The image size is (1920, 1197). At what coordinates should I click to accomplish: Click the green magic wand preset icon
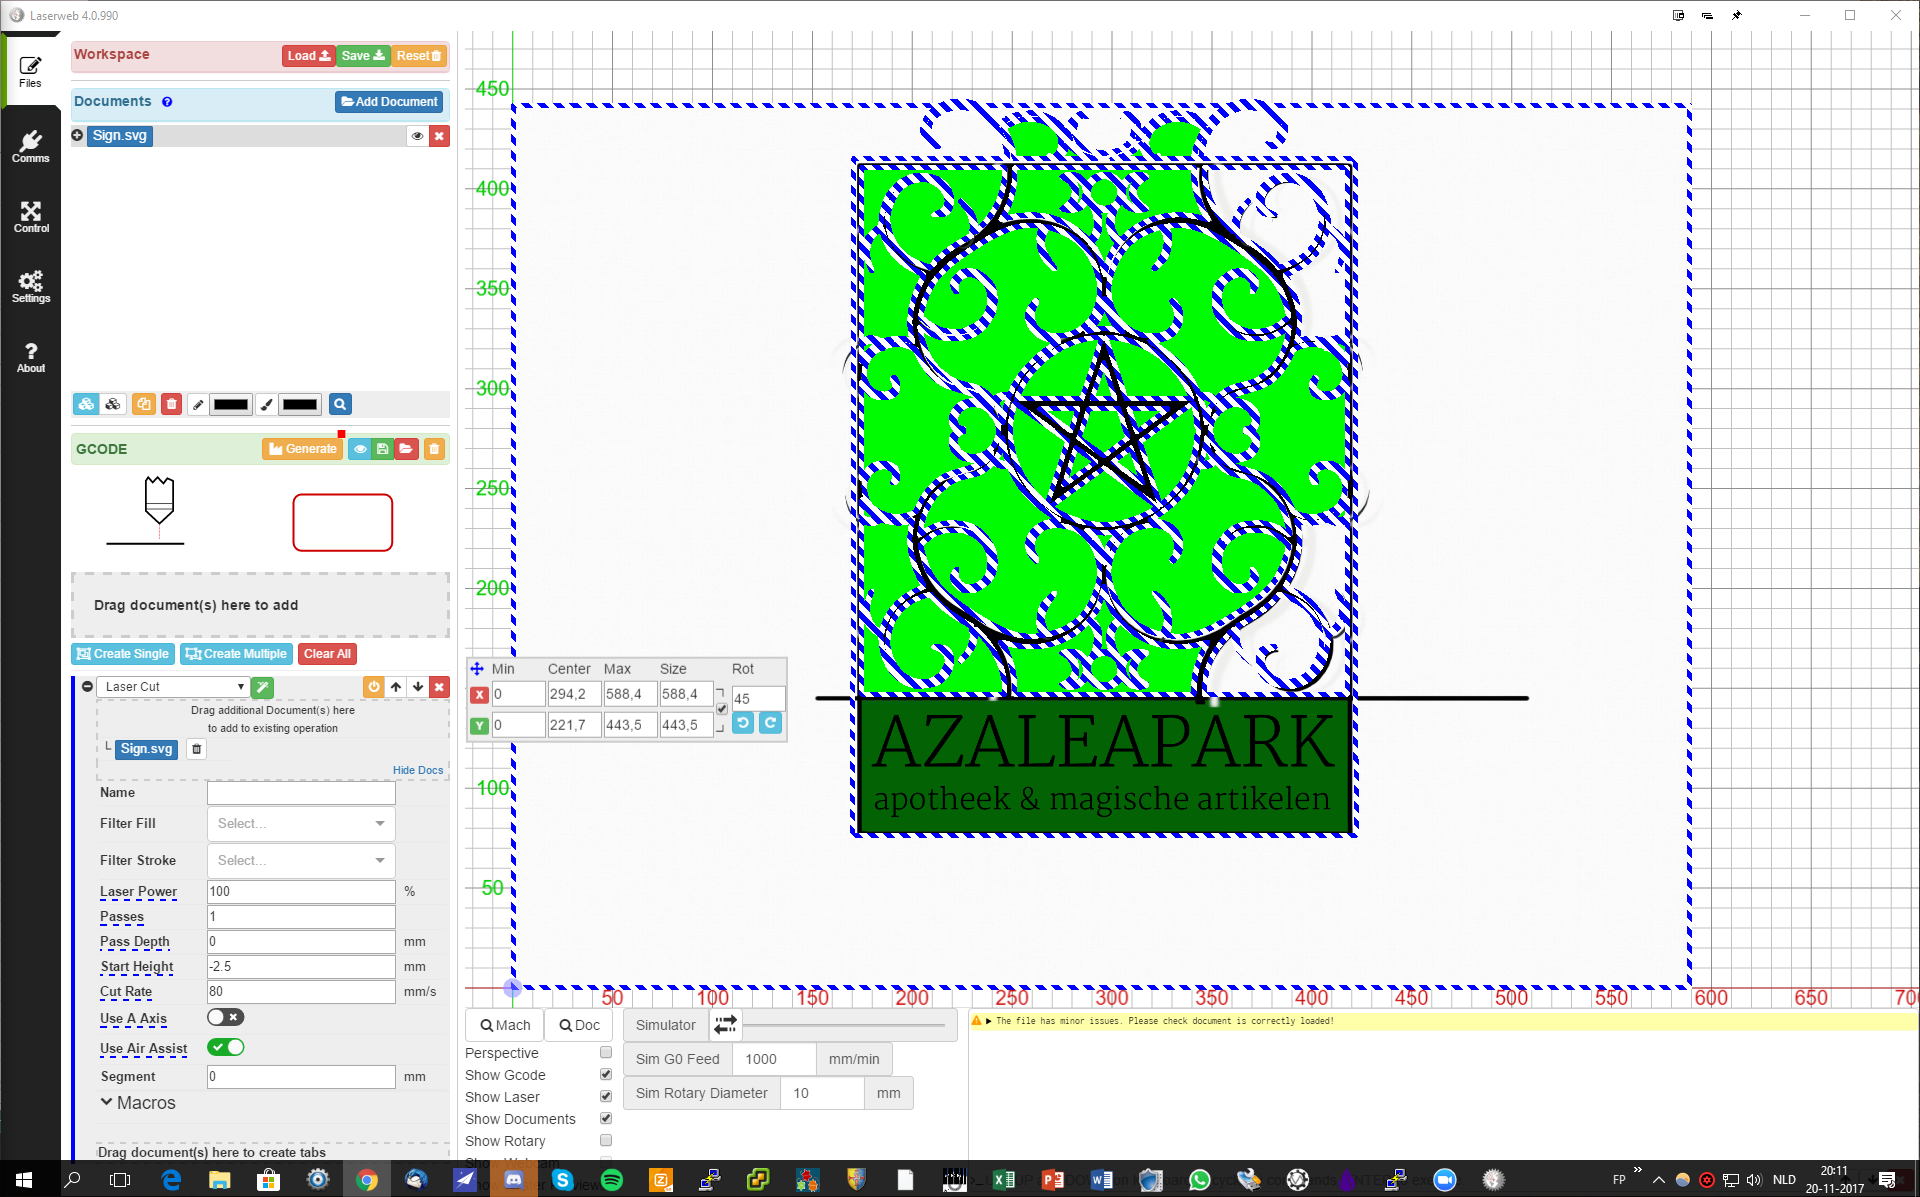[x=262, y=687]
